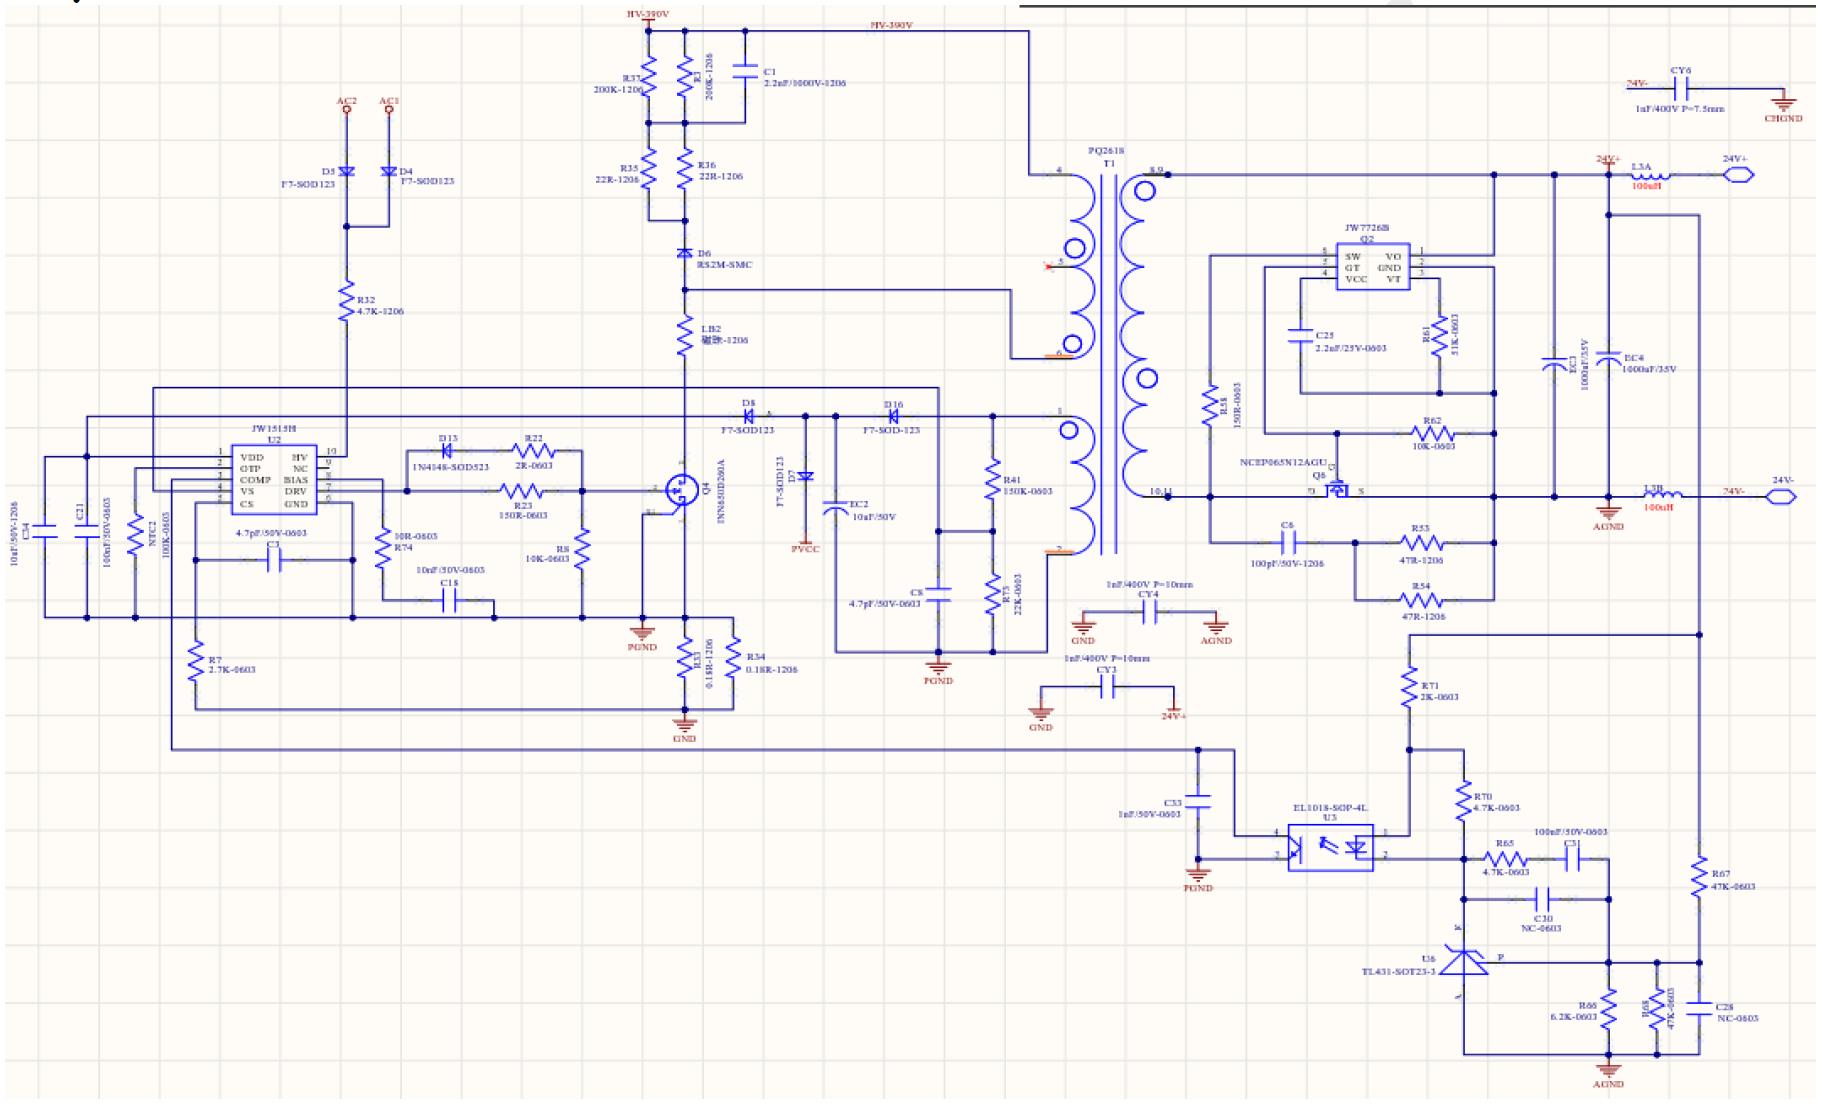Select the D6 RS2M-SMC diode symbol

coord(685,254)
